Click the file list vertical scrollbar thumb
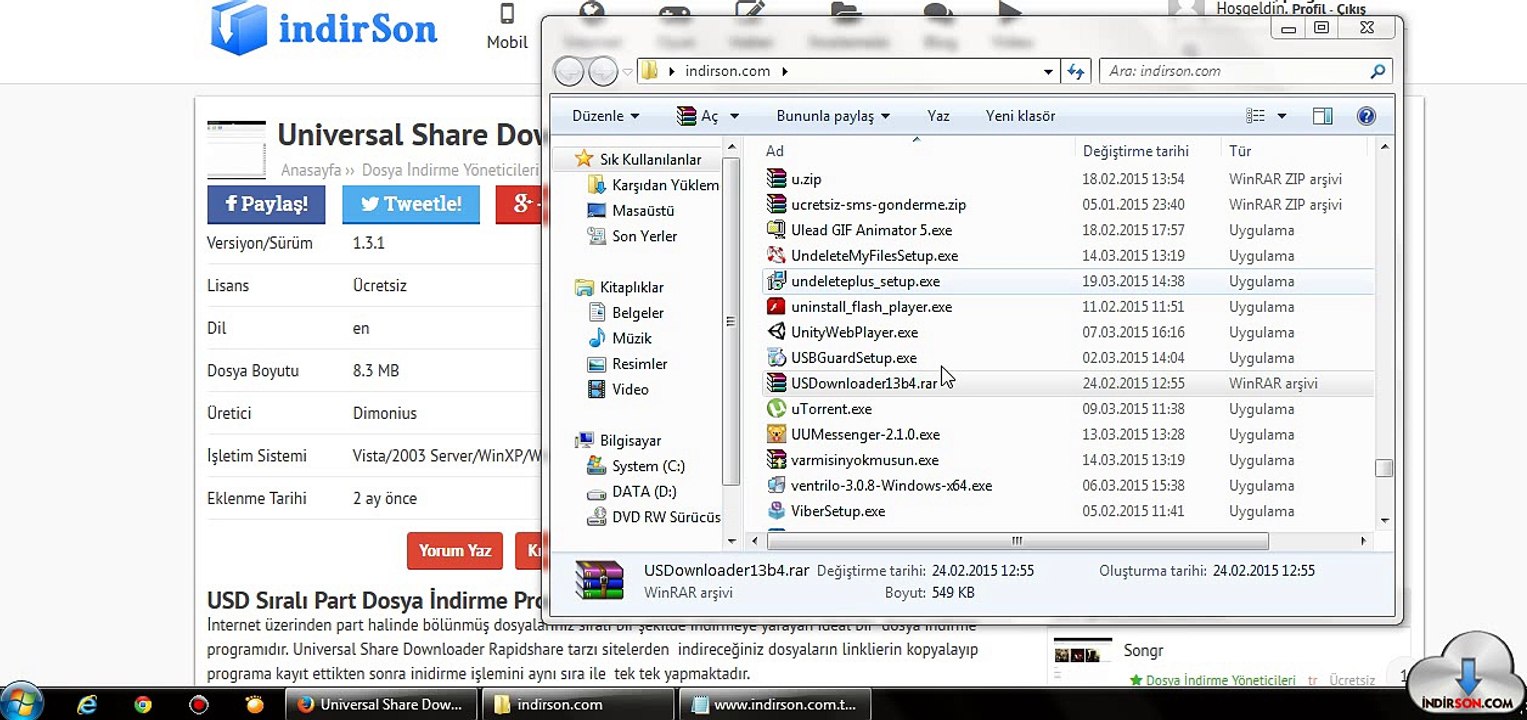 pos(1384,469)
